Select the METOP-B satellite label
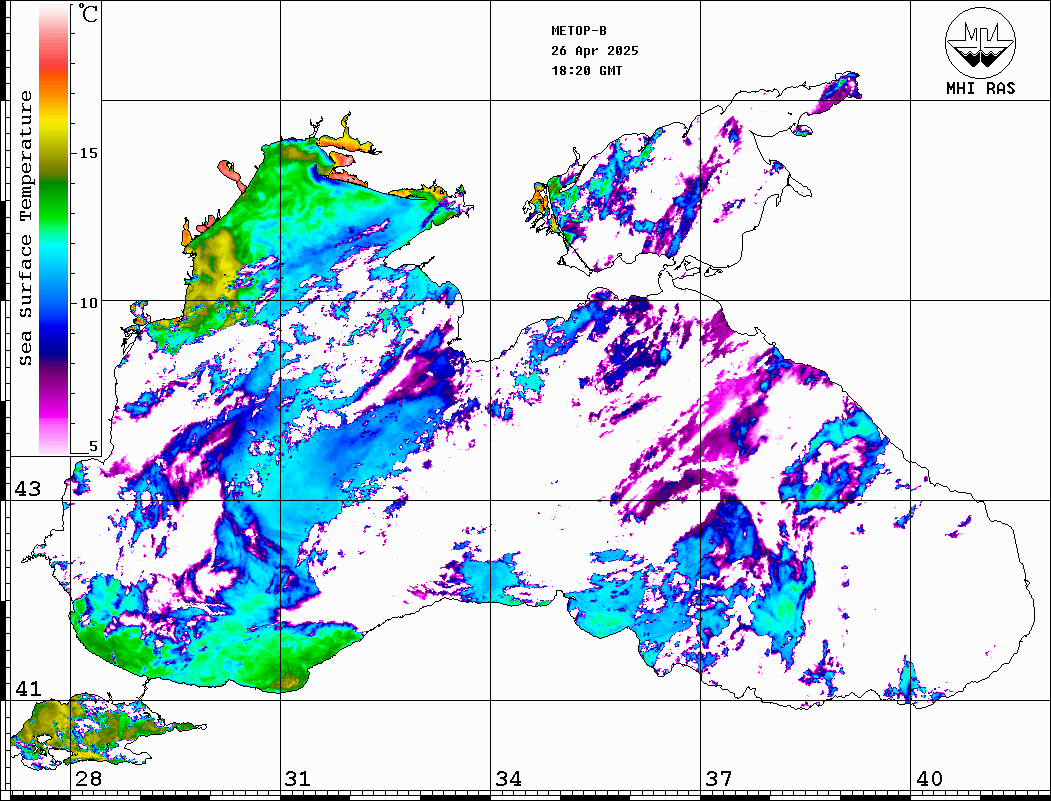 (x=578, y=31)
